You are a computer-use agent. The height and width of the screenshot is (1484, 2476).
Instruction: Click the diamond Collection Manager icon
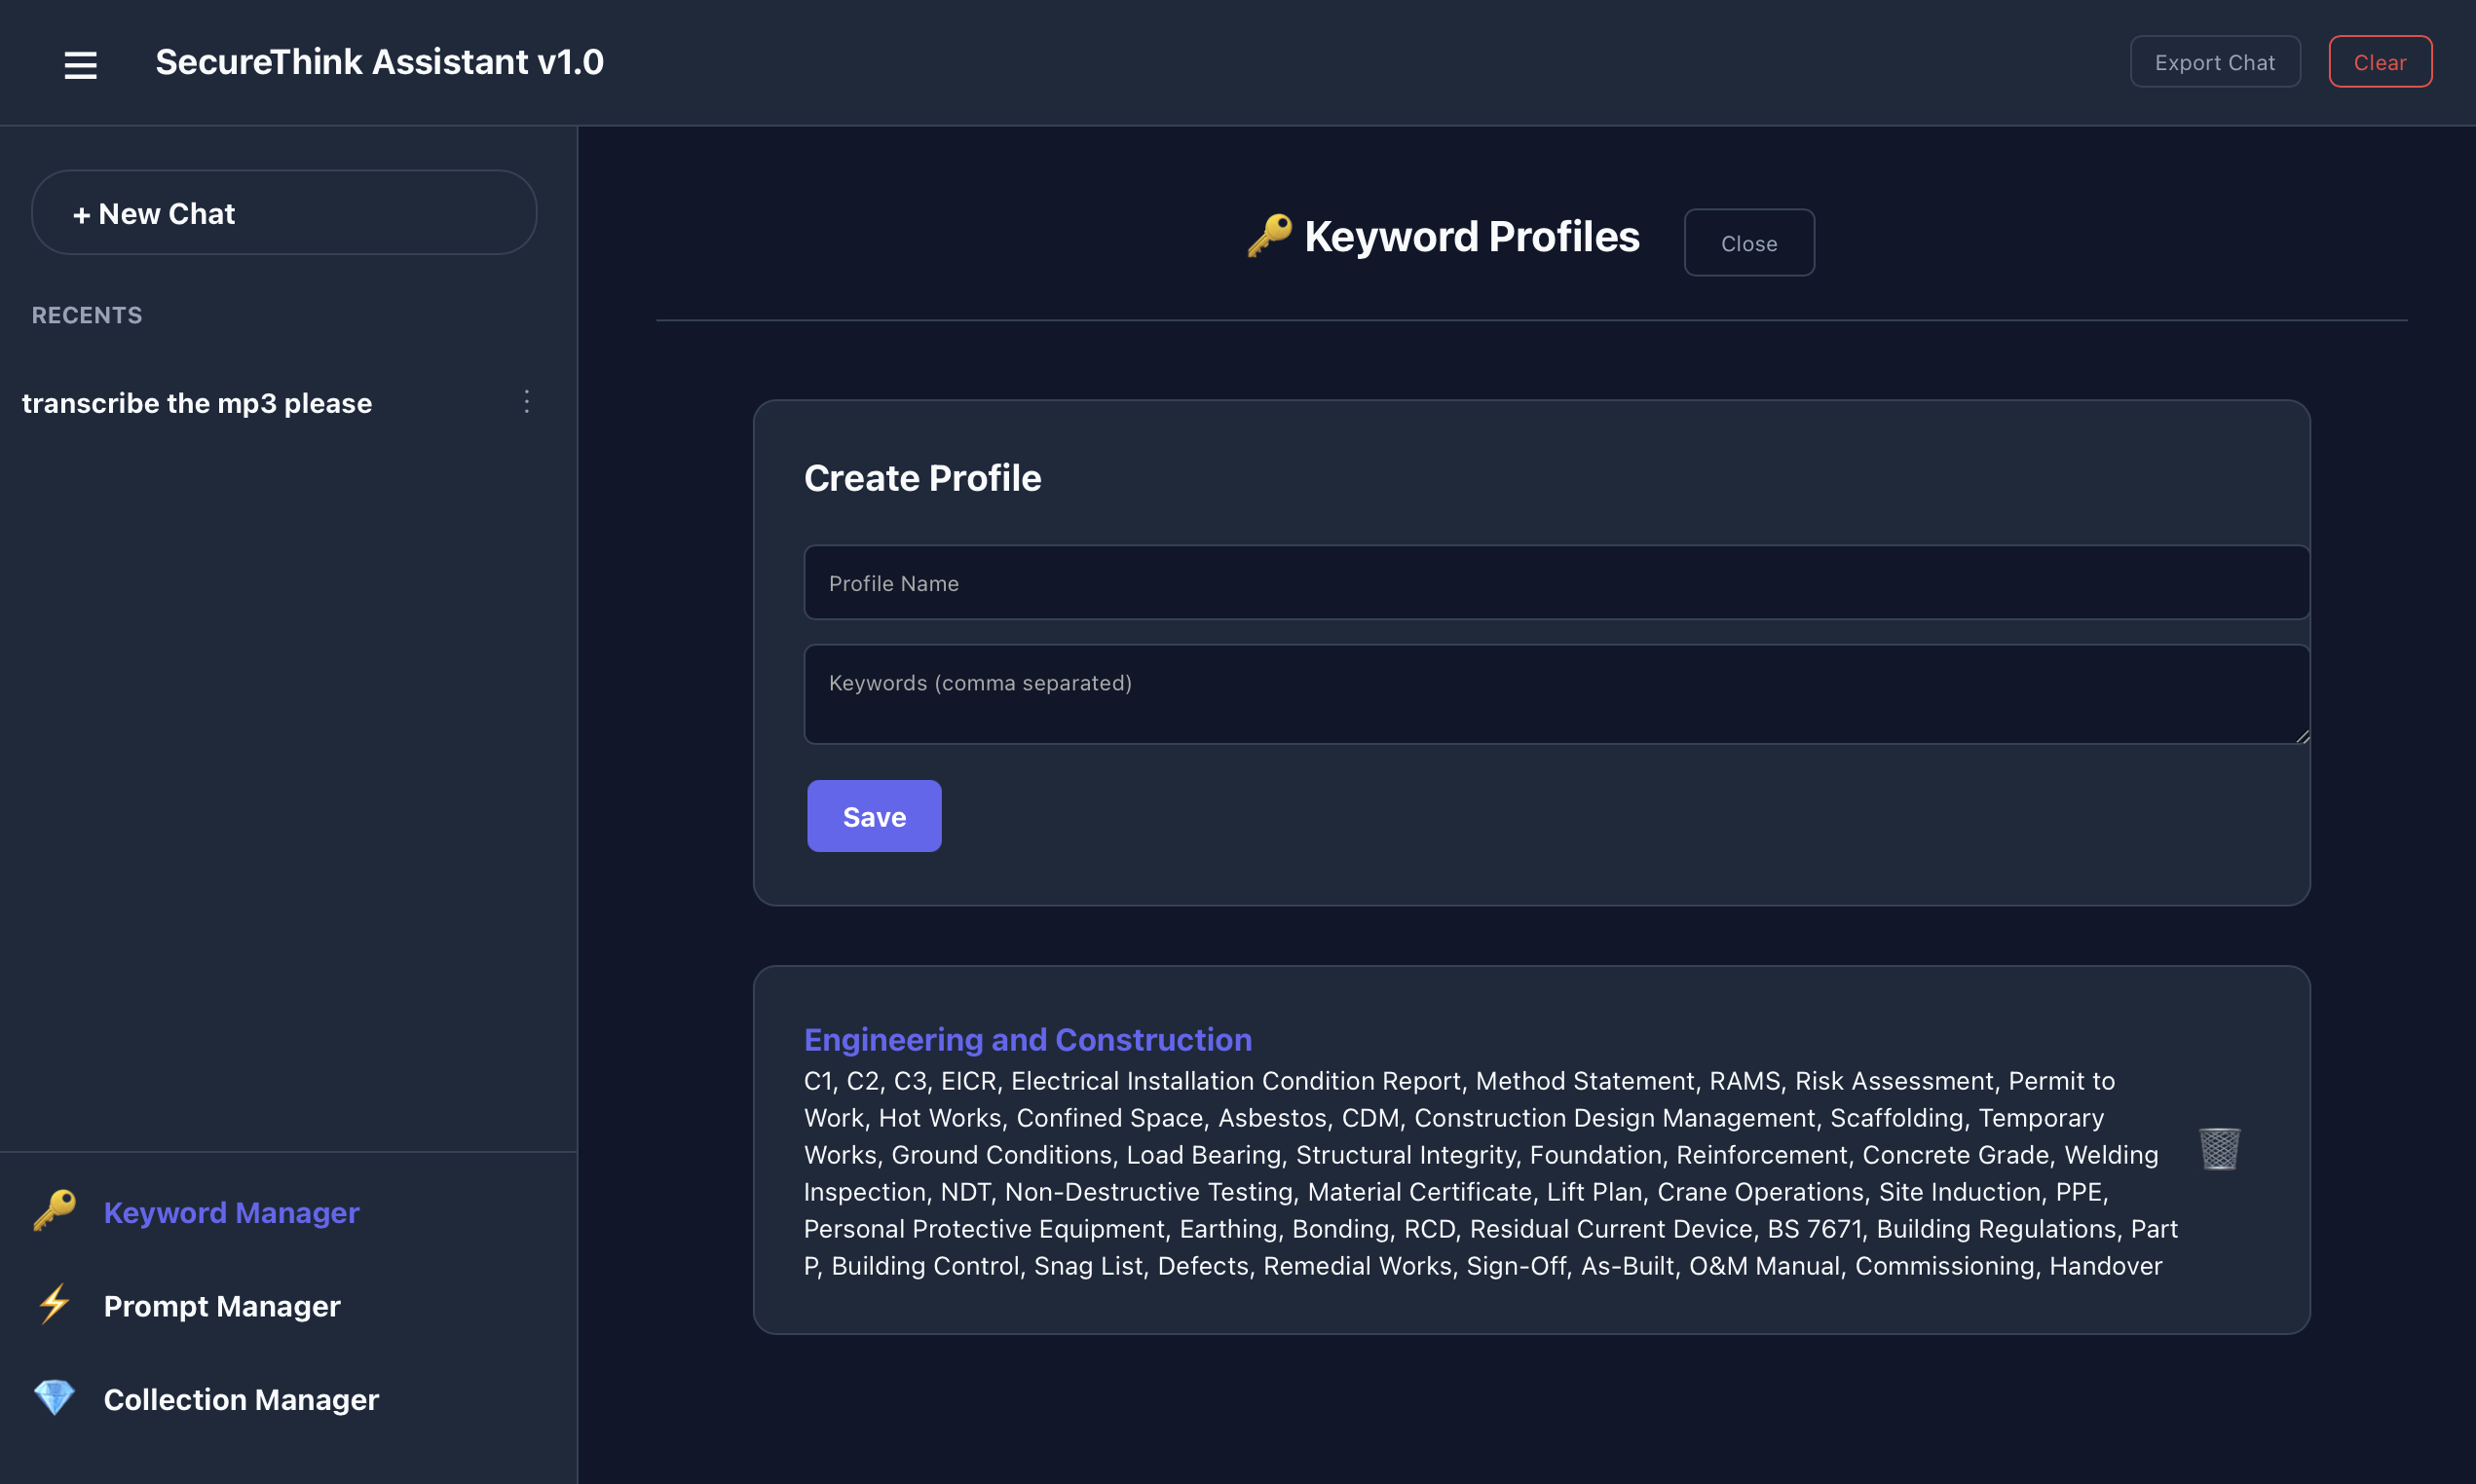tap(55, 1398)
